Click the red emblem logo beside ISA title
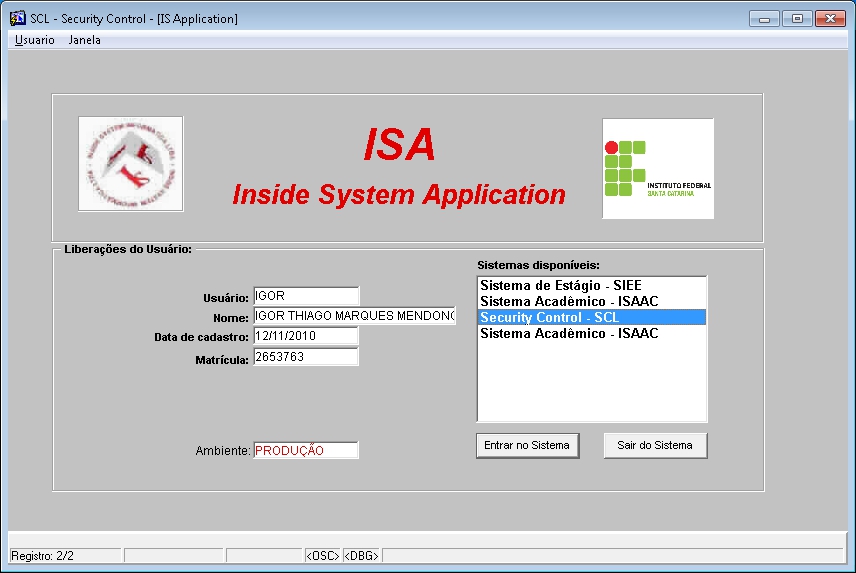 pyautogui.click(x=131, y=164)
